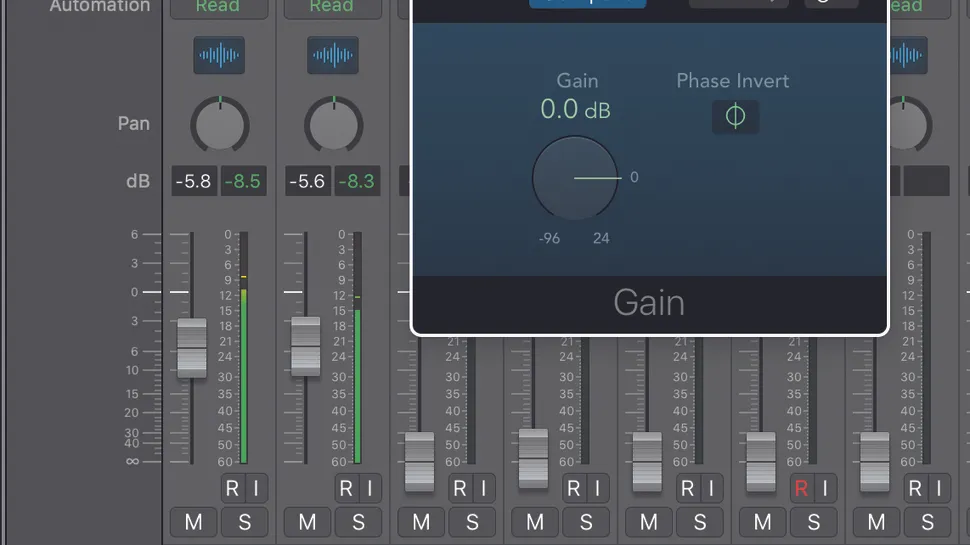Mute the first channel strip

click(194, 522)
